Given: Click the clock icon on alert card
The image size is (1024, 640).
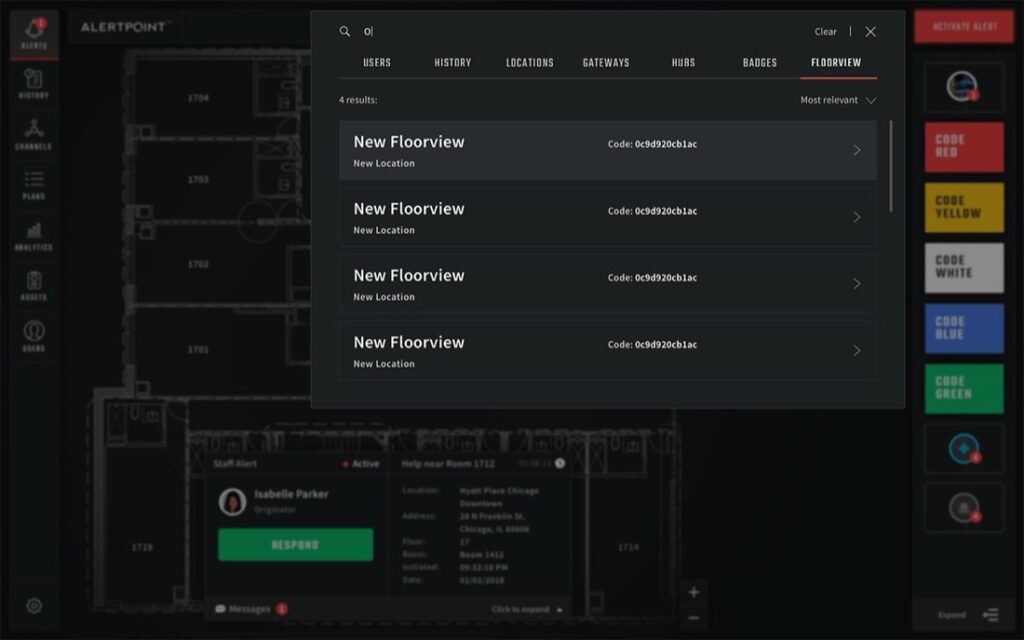Looking at the screenshot, I should point(560,463).
